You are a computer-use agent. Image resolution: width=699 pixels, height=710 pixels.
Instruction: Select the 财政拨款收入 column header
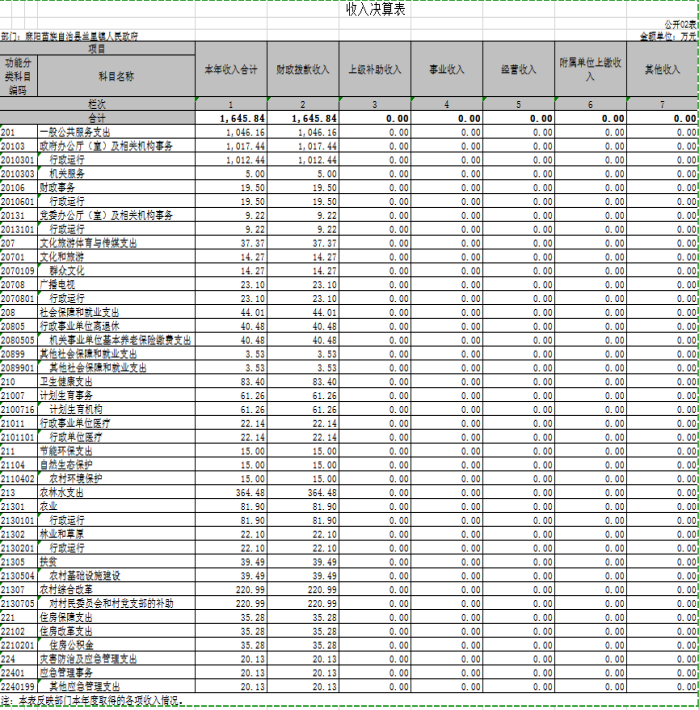click(303, 70)
